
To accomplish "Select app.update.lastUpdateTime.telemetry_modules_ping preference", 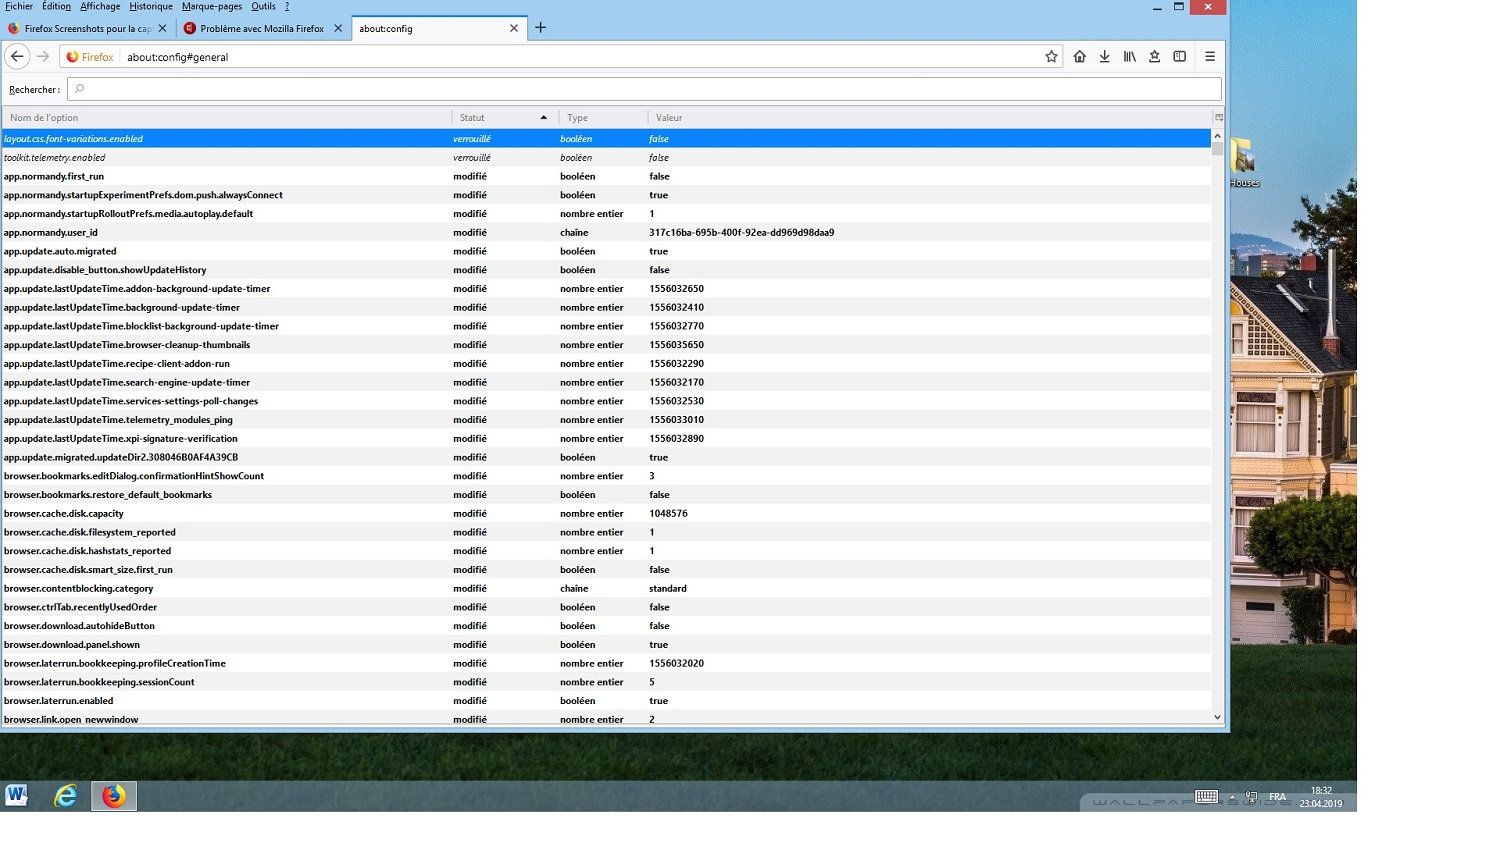I will 606,420.
